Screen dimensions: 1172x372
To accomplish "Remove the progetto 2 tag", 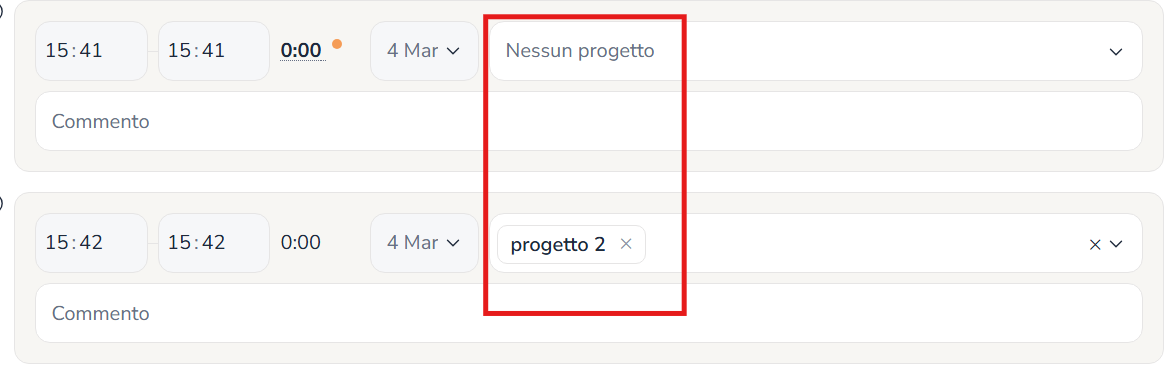I will (x=626, y=244).
